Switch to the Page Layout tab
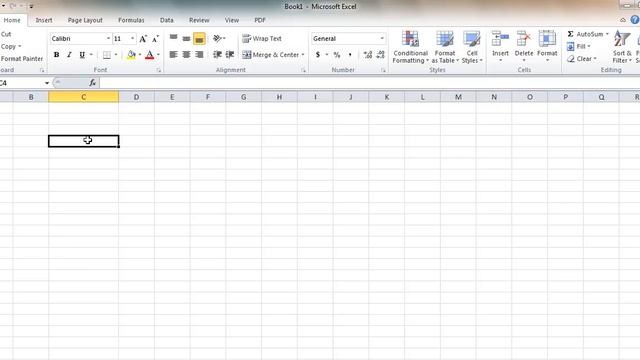This screenshot has height=360, width=640. coord(85,20)
